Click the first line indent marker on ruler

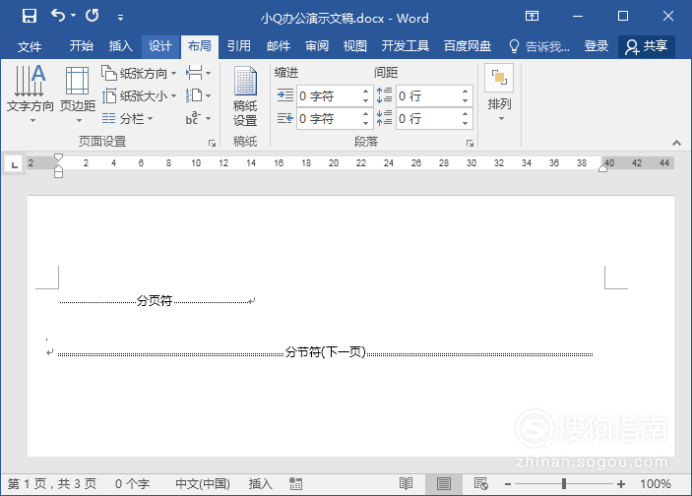tap(58, 158)
